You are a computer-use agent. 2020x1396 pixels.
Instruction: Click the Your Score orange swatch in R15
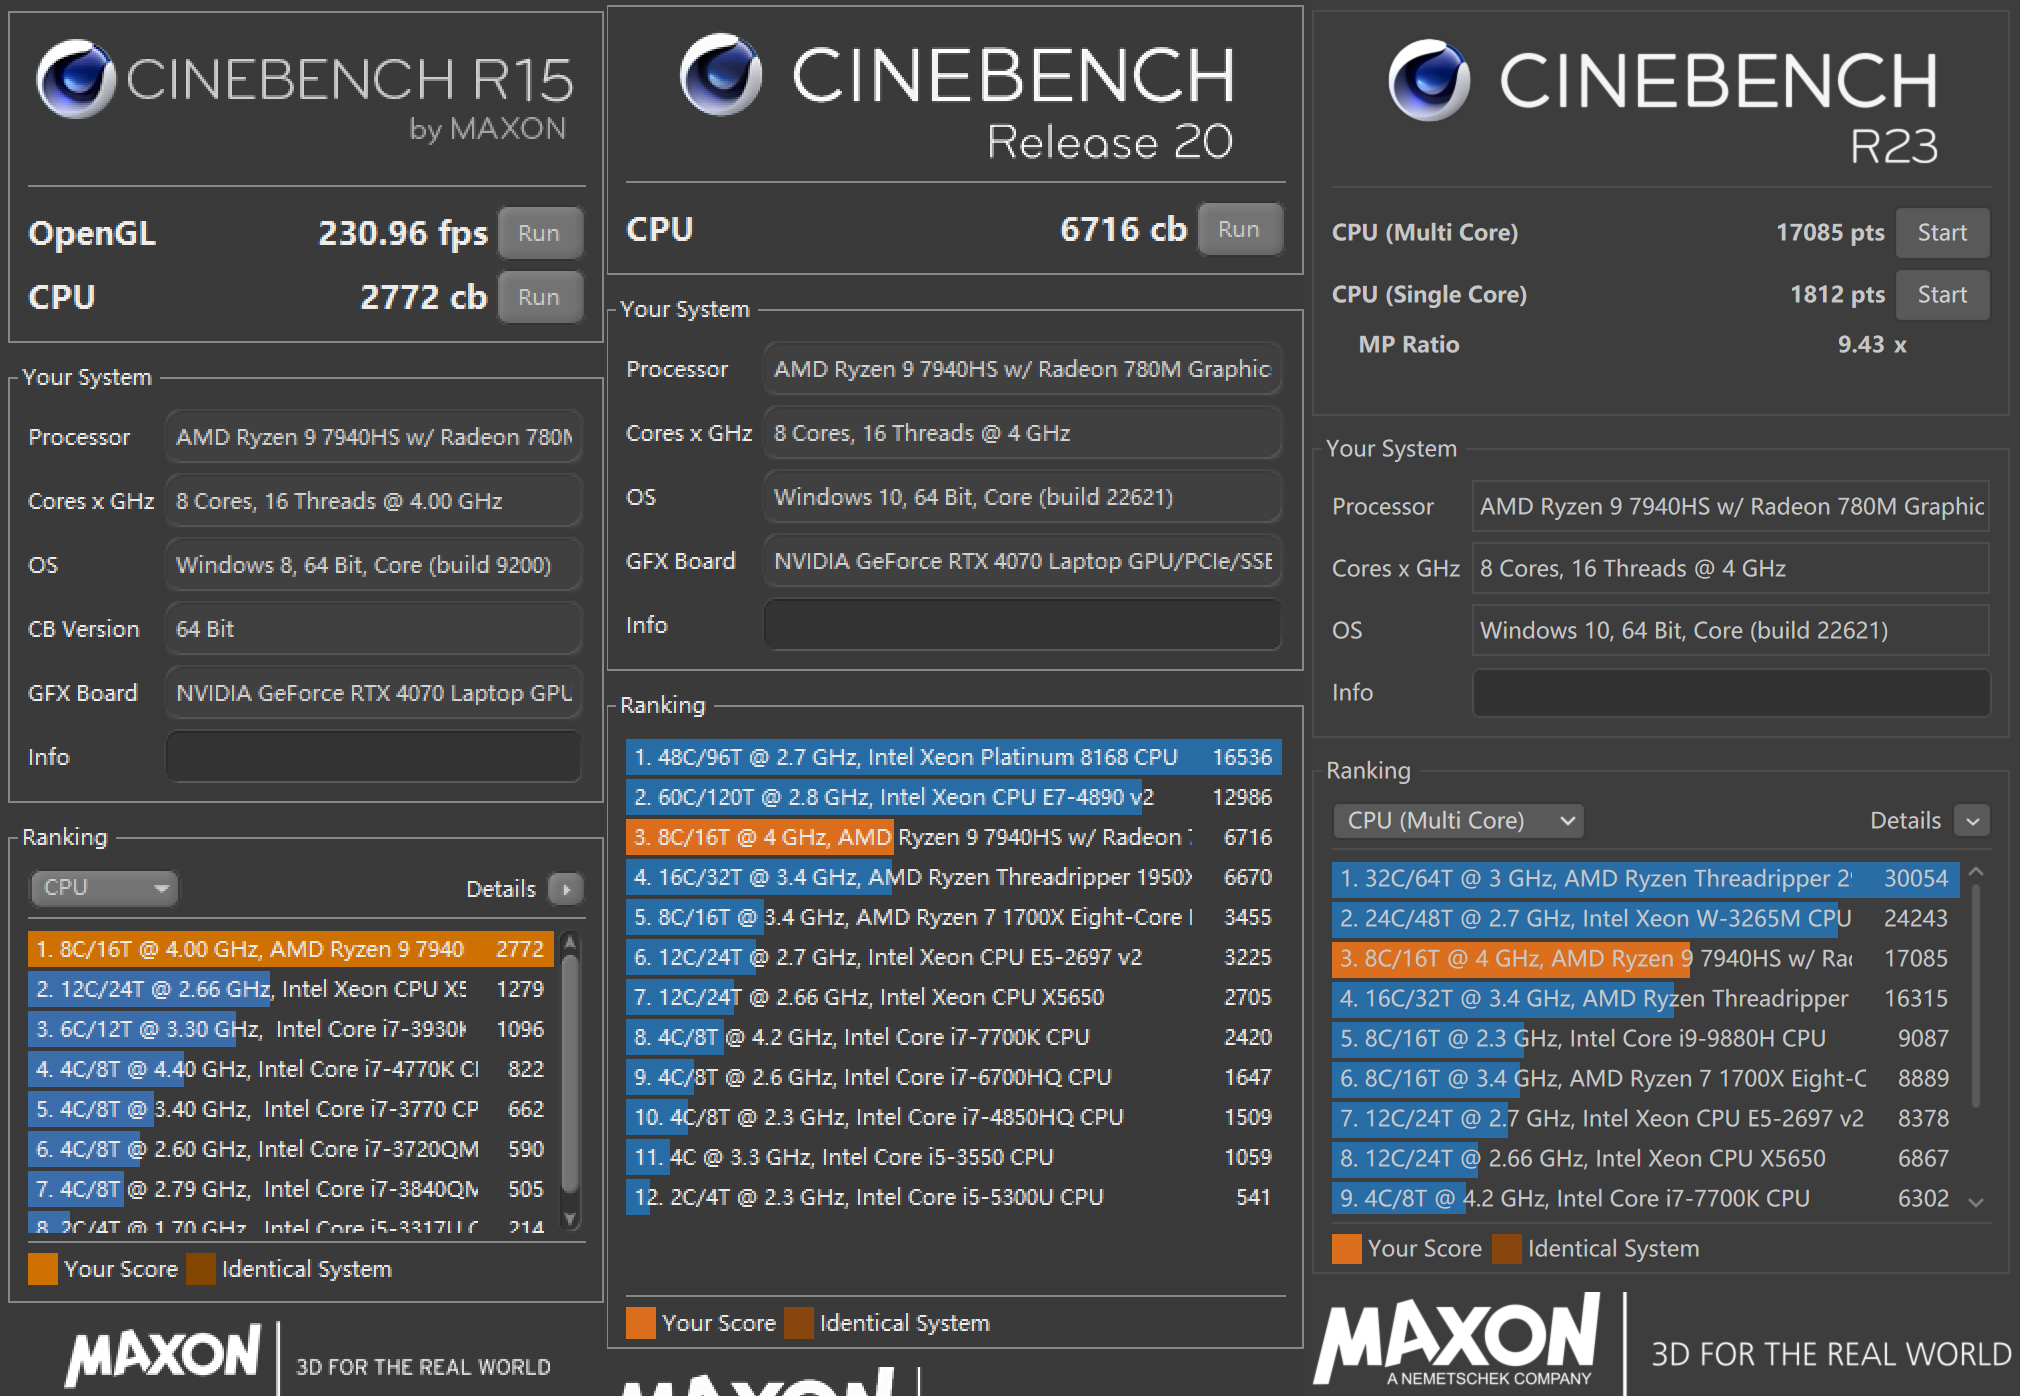[x=43, y=1269]
